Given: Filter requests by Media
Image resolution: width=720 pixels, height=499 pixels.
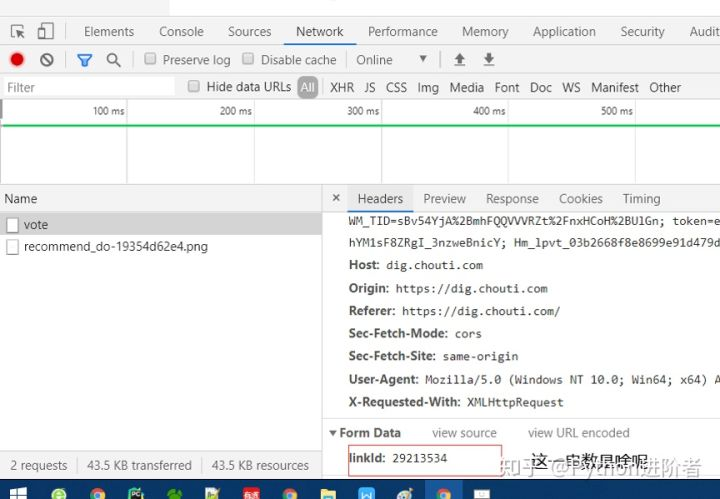Looking at the screenshot, I should click(467, 87).
